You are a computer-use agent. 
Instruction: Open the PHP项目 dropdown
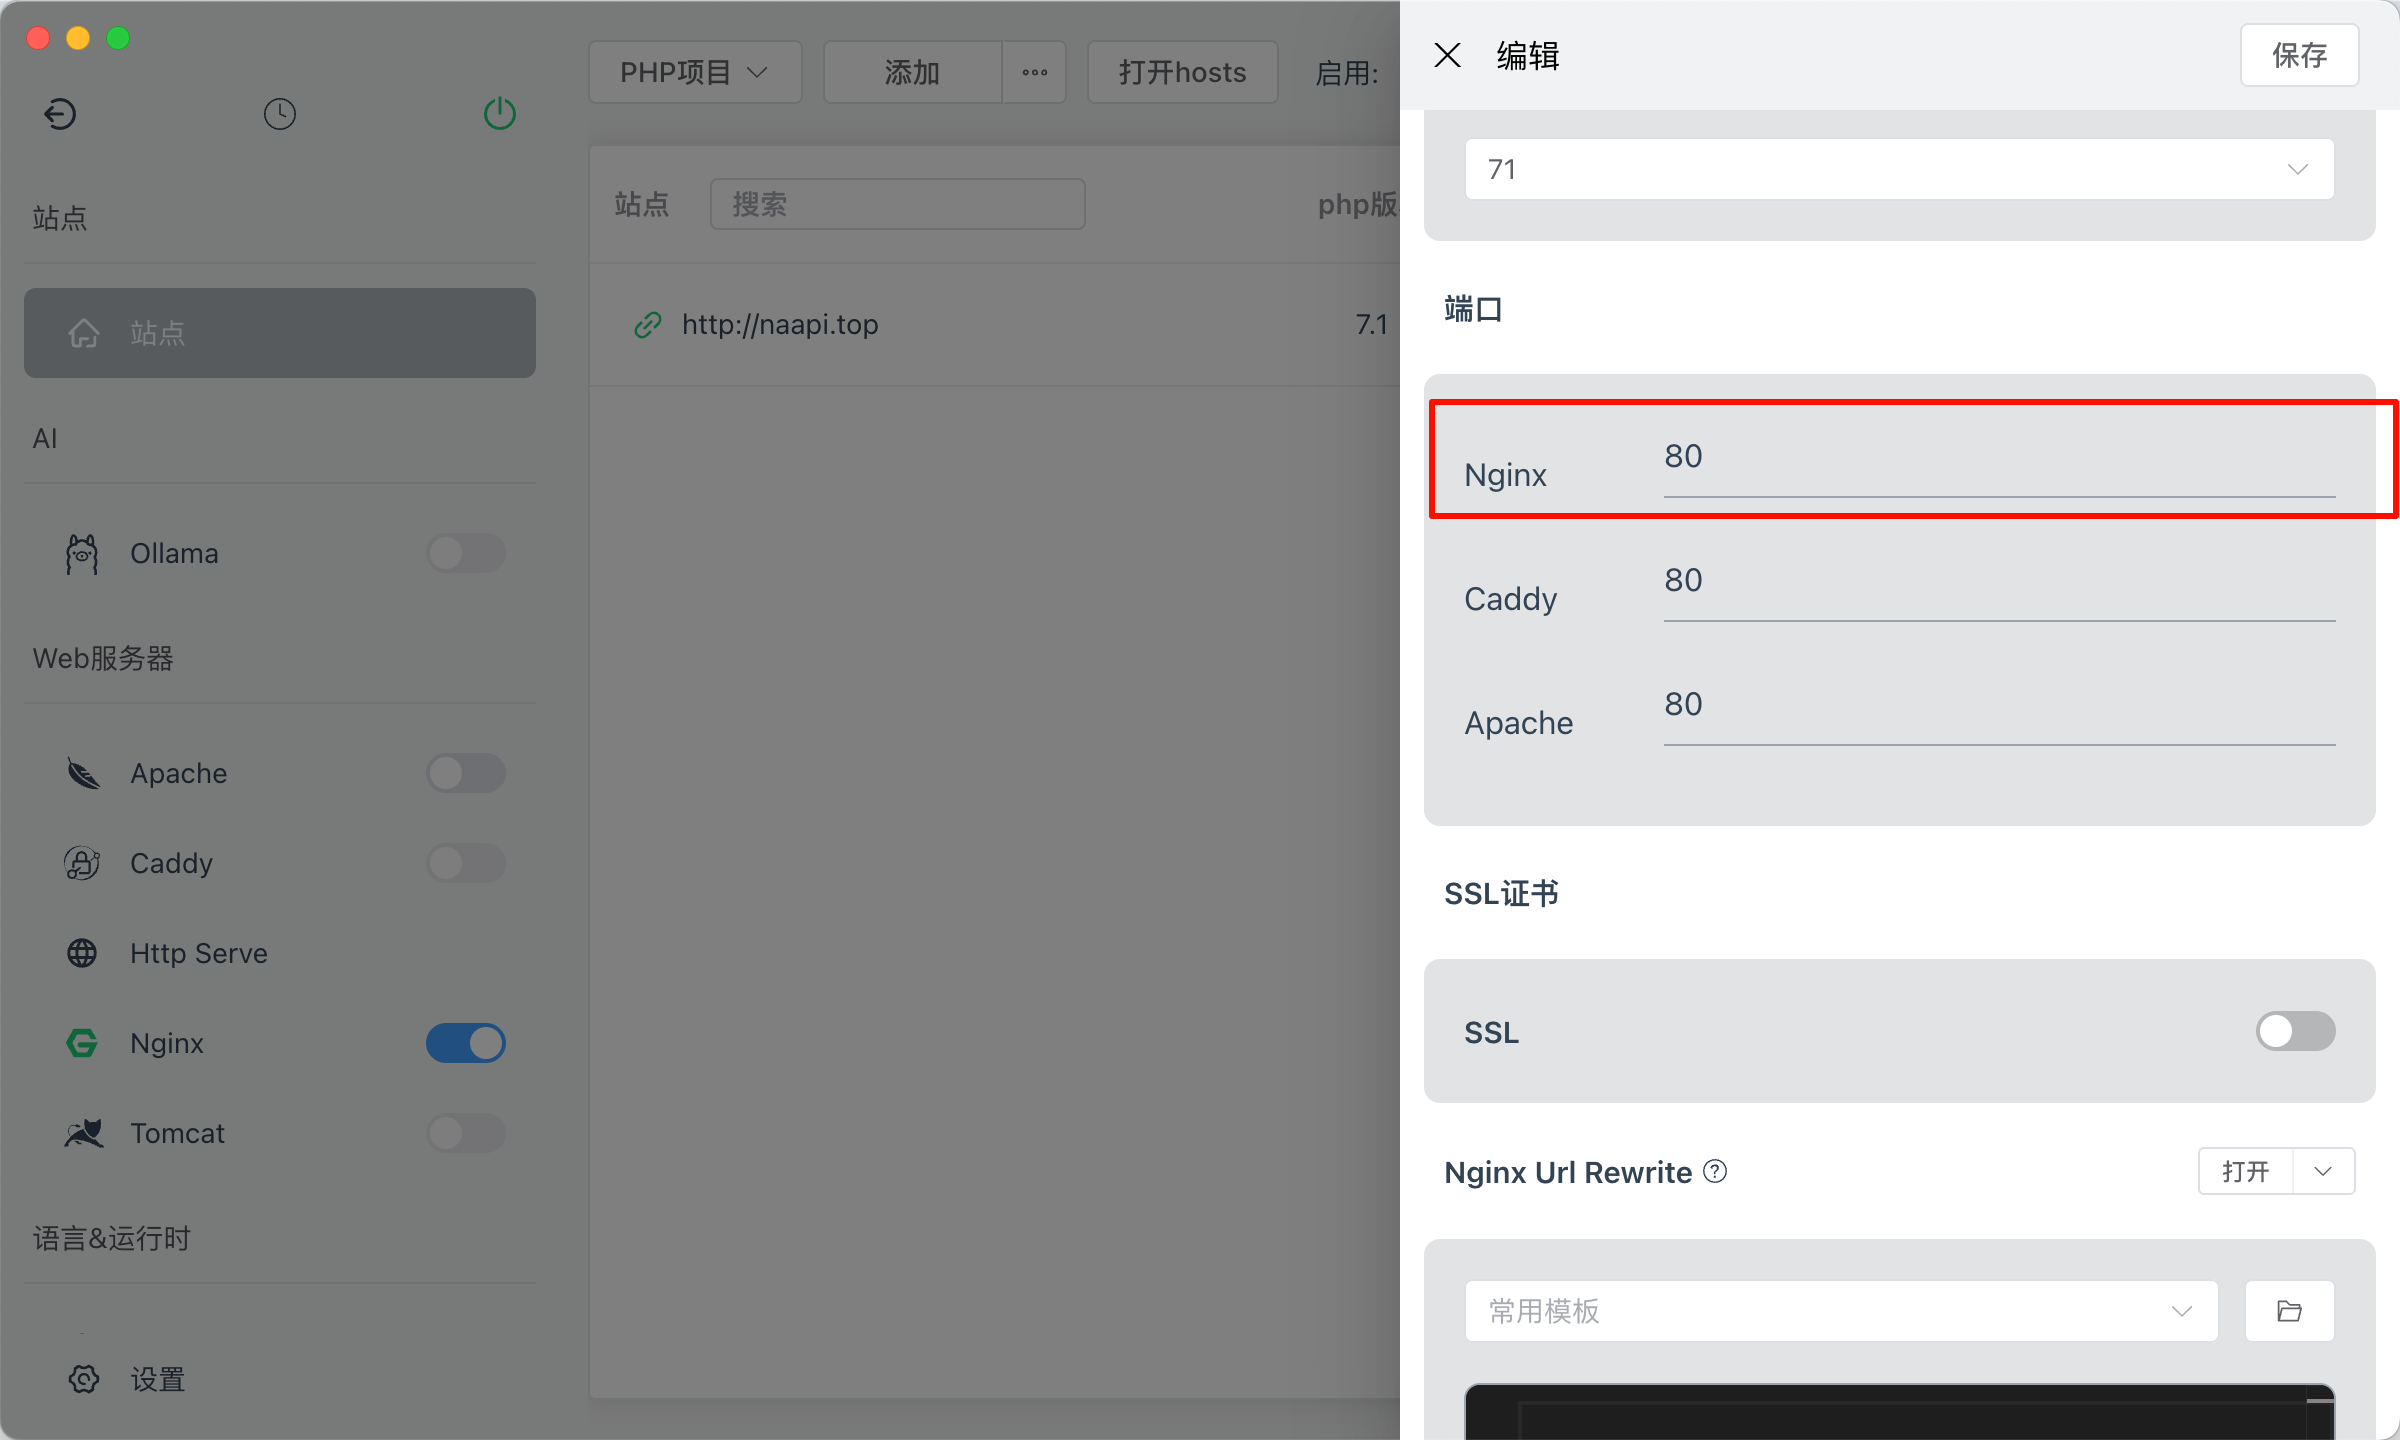coord(695,72)
